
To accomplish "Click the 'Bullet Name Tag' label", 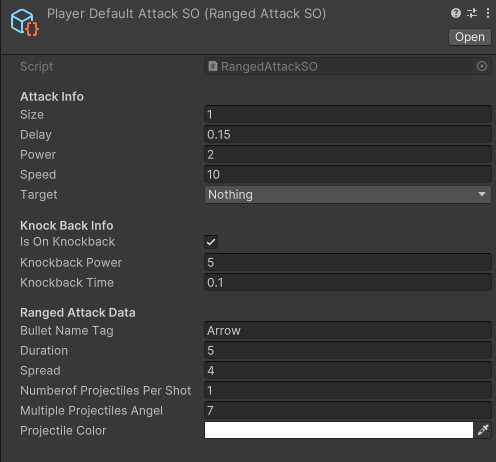I will (67, 331).
